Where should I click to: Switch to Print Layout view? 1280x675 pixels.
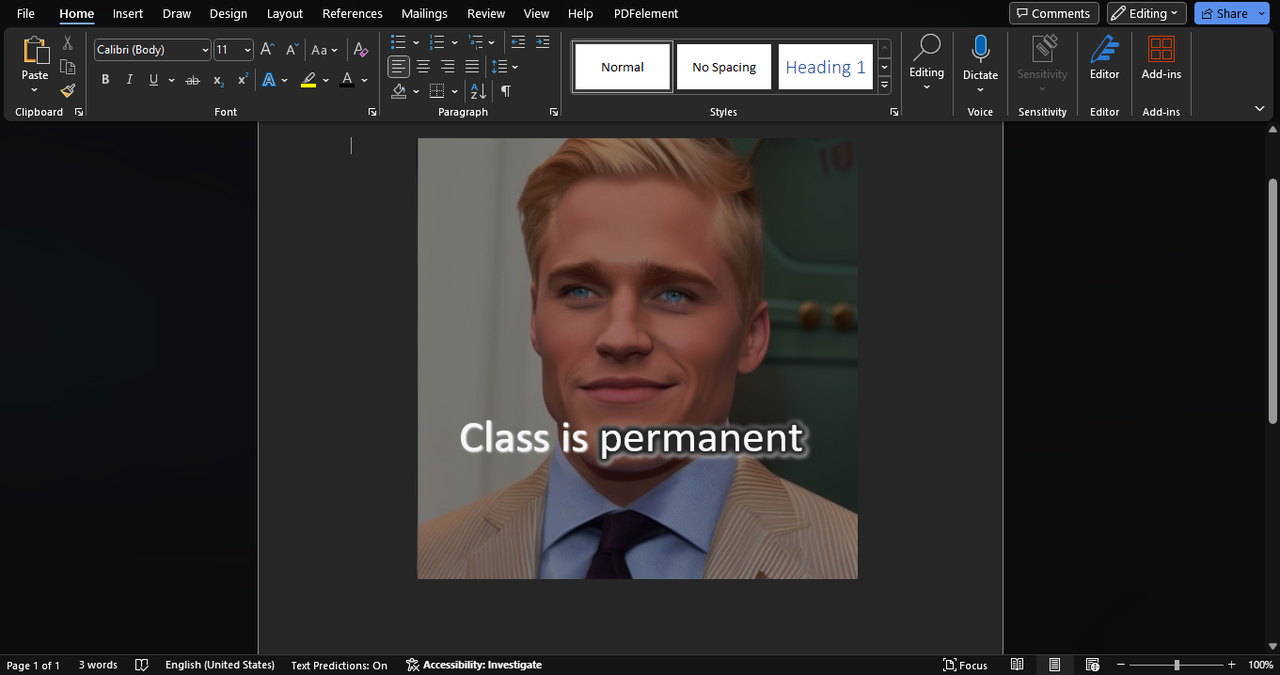[1055, 665]
